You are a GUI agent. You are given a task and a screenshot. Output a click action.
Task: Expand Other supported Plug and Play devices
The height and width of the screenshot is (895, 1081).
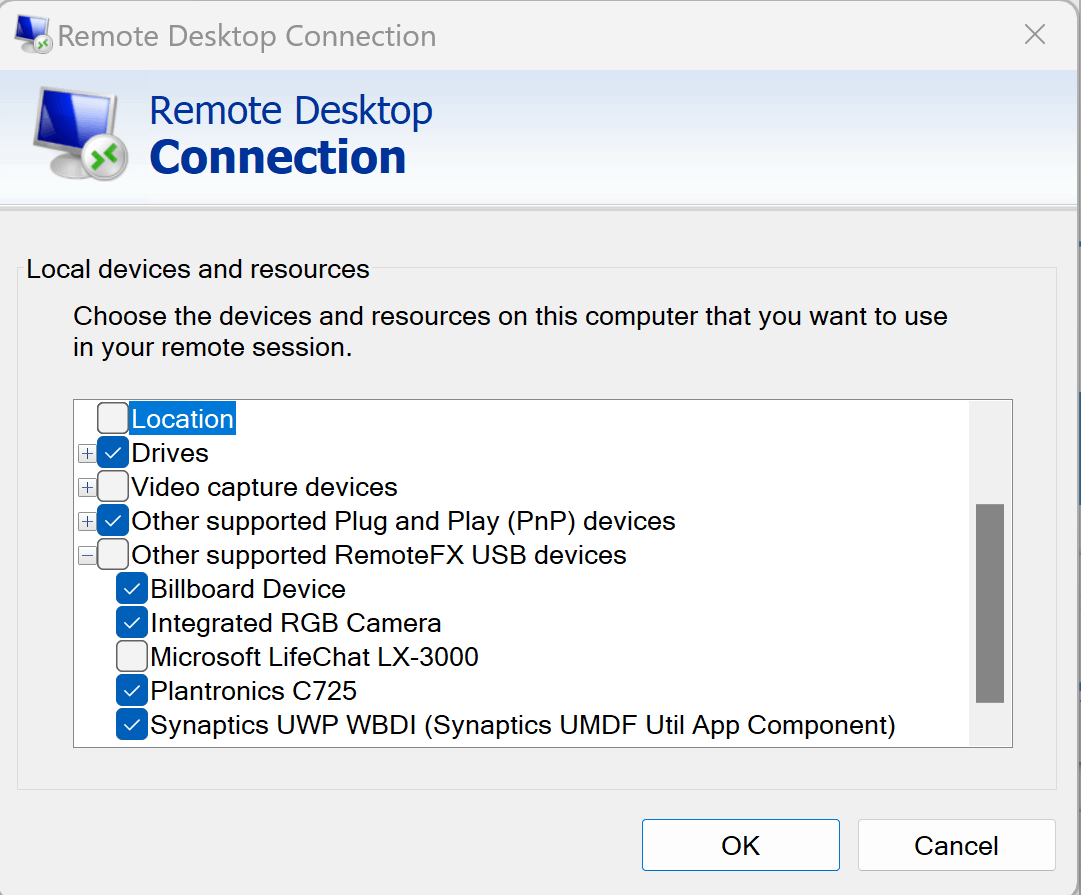click(x=87, y=522)
